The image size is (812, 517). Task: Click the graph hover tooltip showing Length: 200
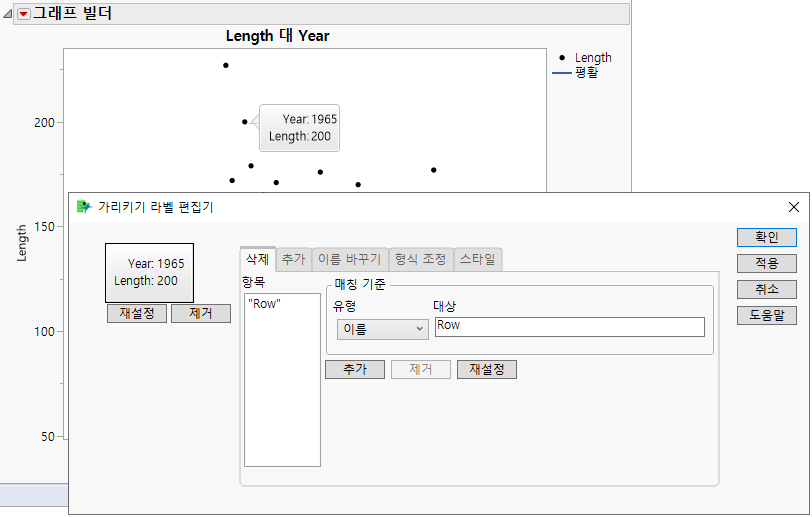(x=299, y=128)
